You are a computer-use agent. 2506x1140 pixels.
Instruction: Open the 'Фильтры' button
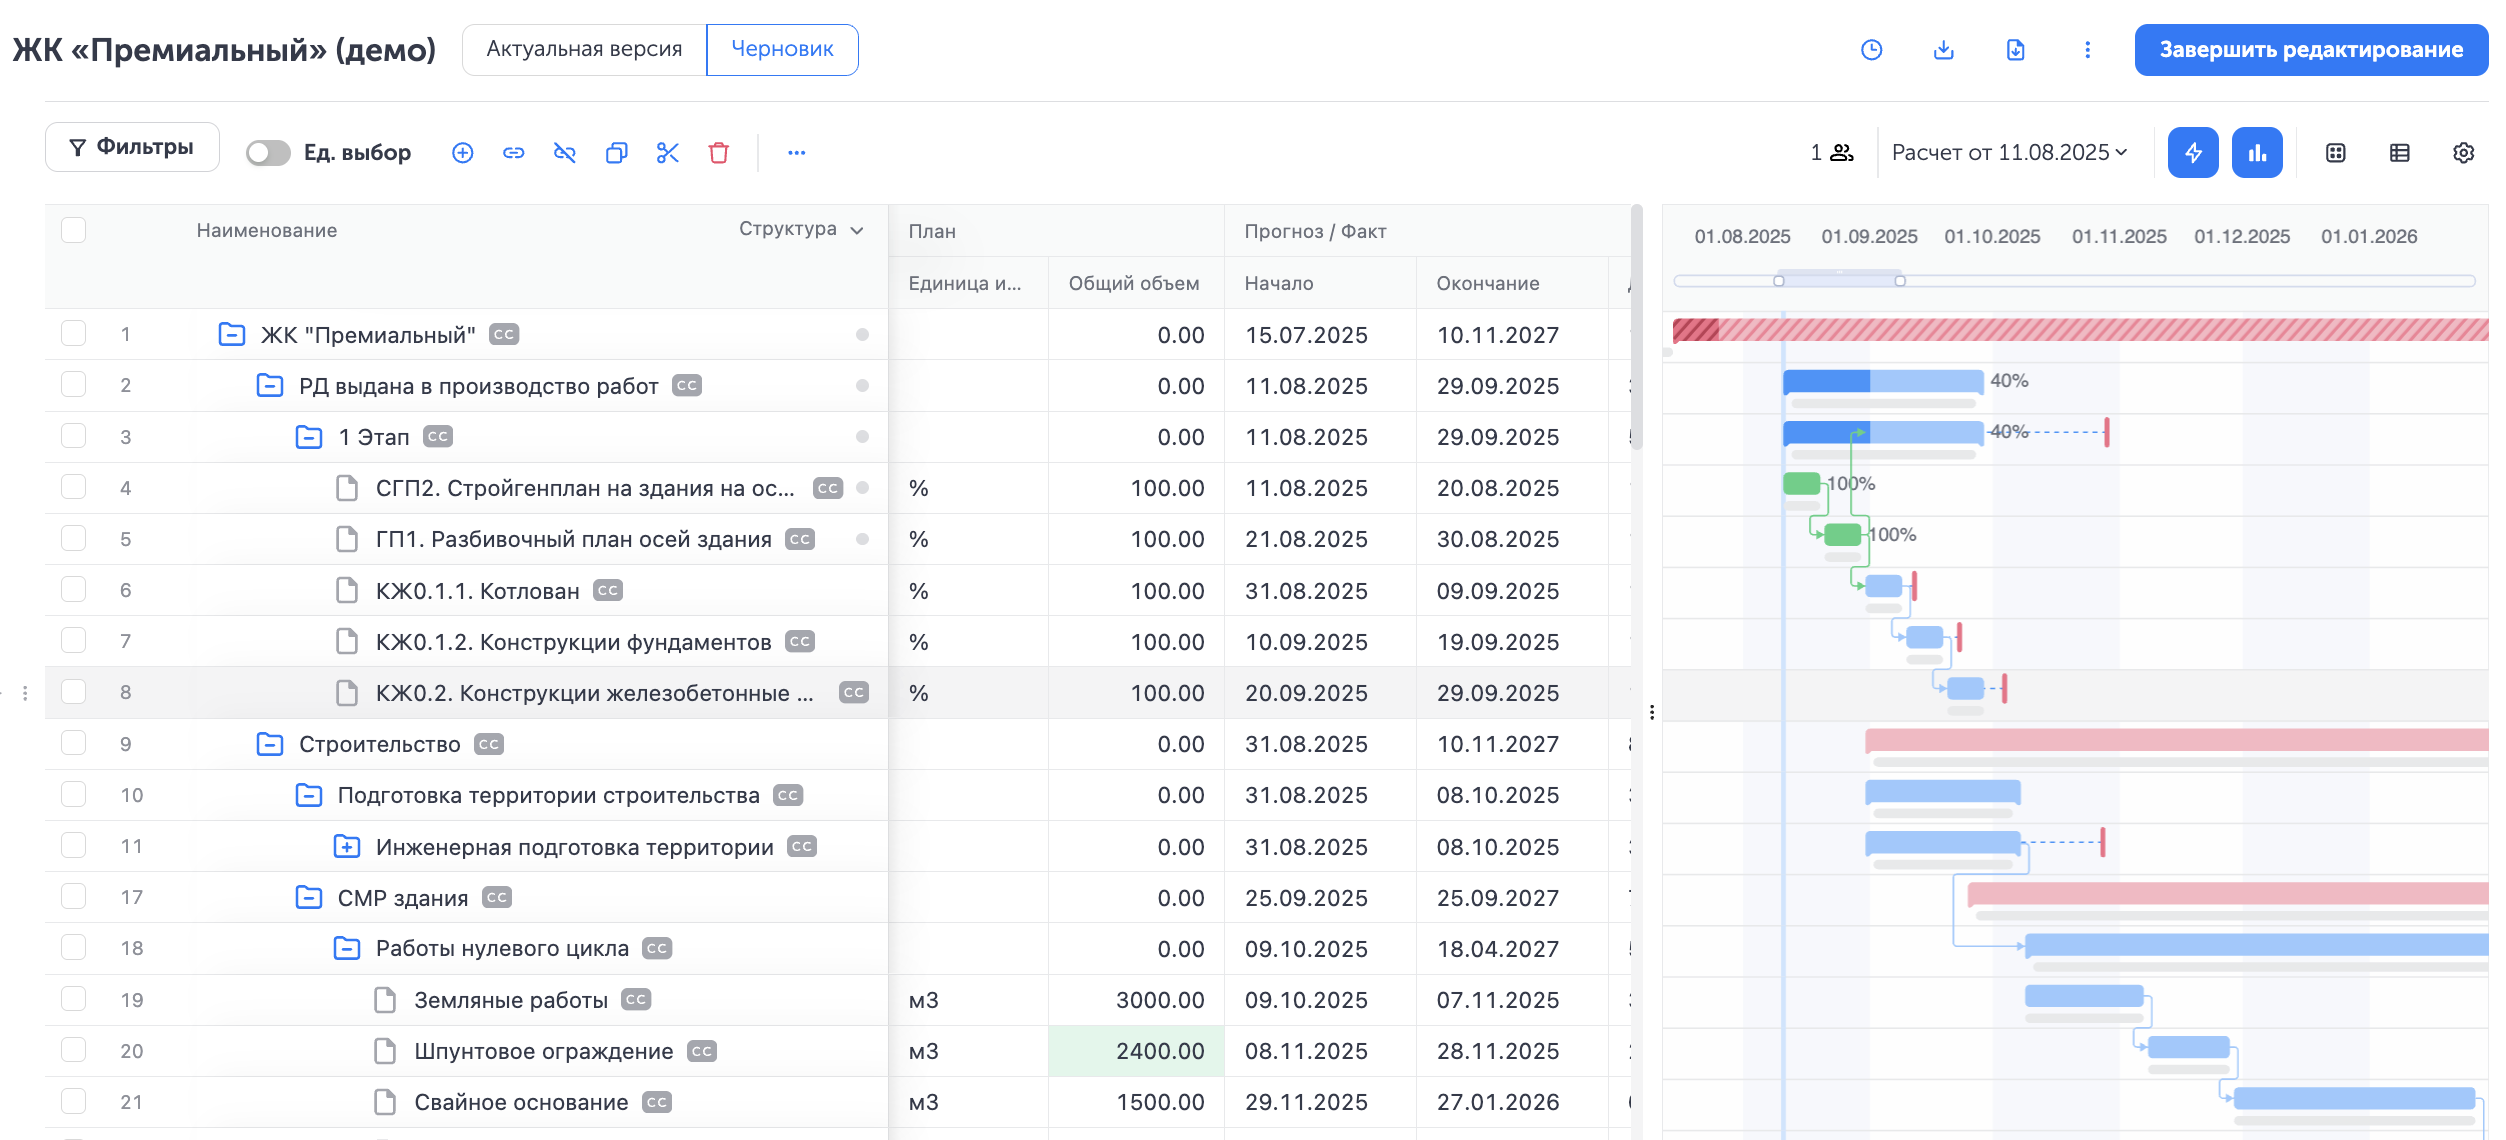pyautogui.click(x=132, y=148)
